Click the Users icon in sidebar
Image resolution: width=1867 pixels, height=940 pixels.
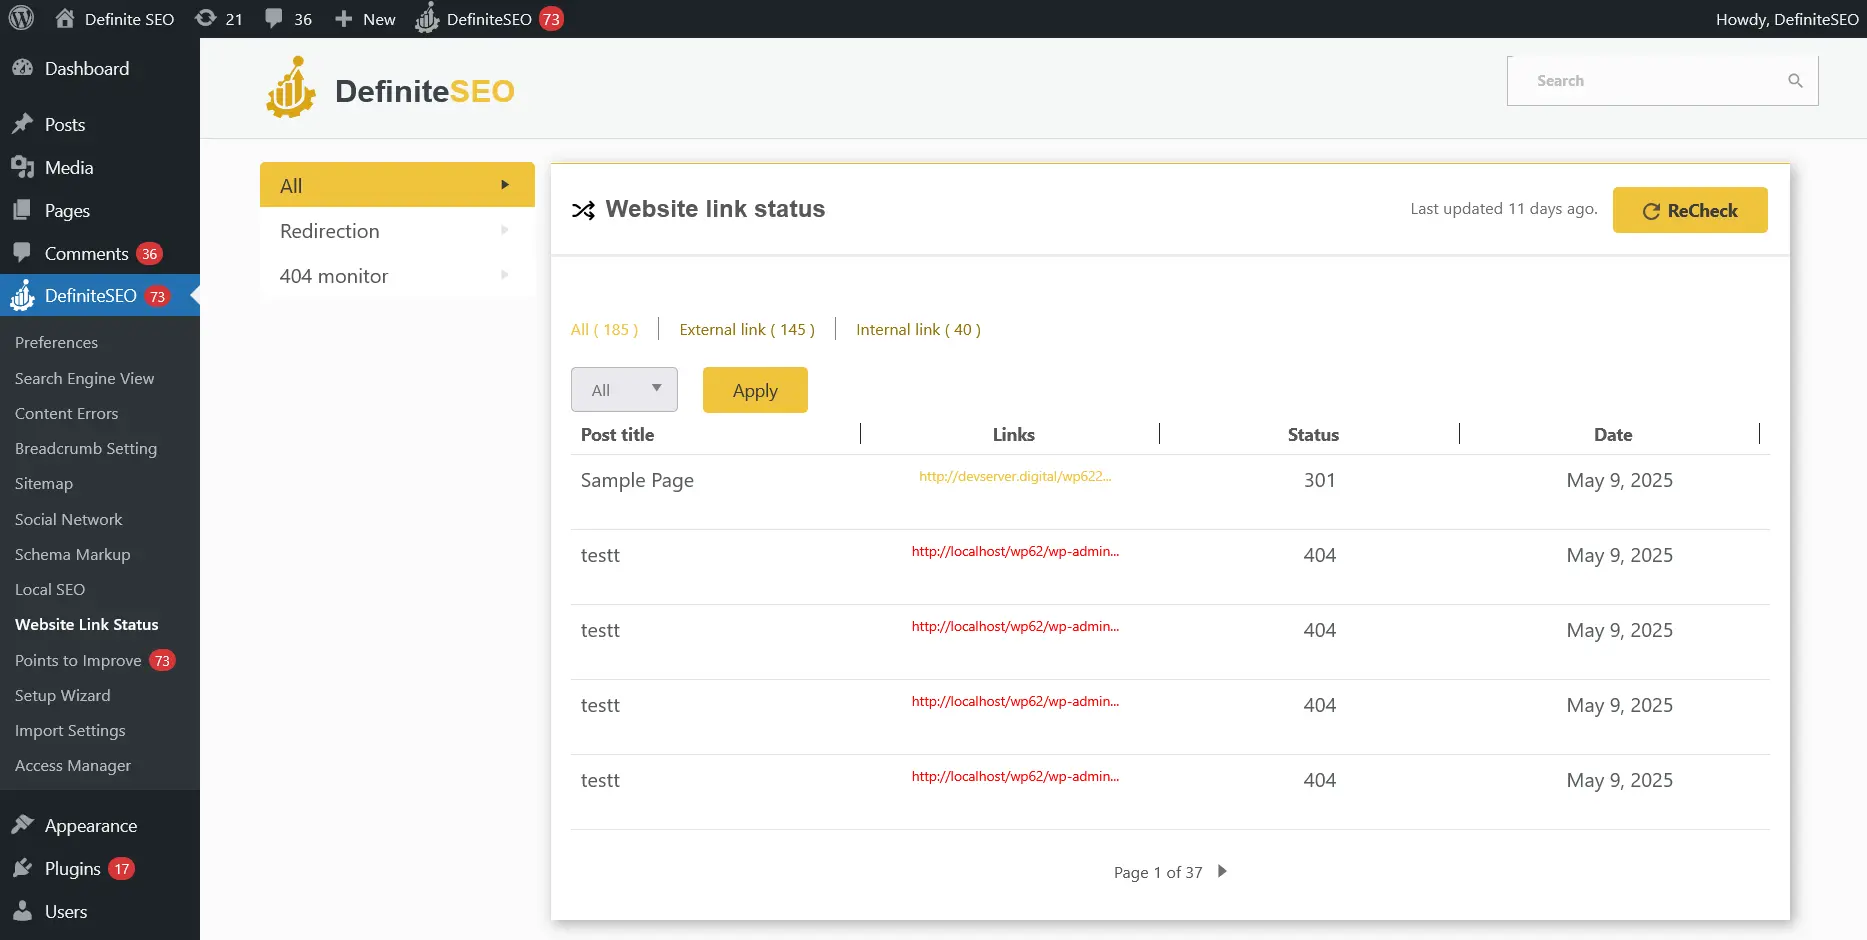tap(22, 911)
